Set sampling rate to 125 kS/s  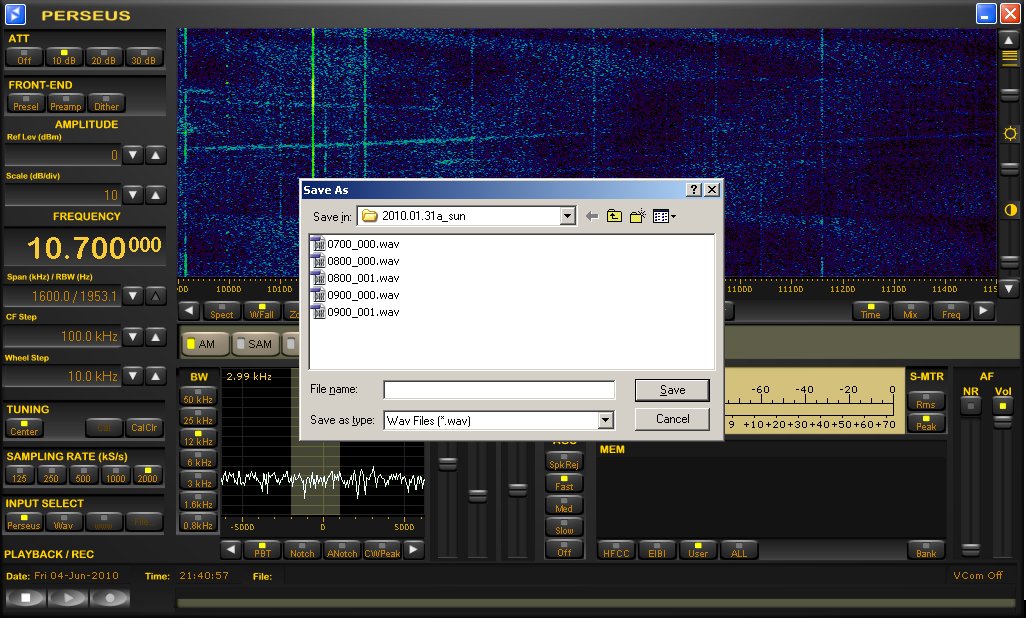tap(20, 475)
